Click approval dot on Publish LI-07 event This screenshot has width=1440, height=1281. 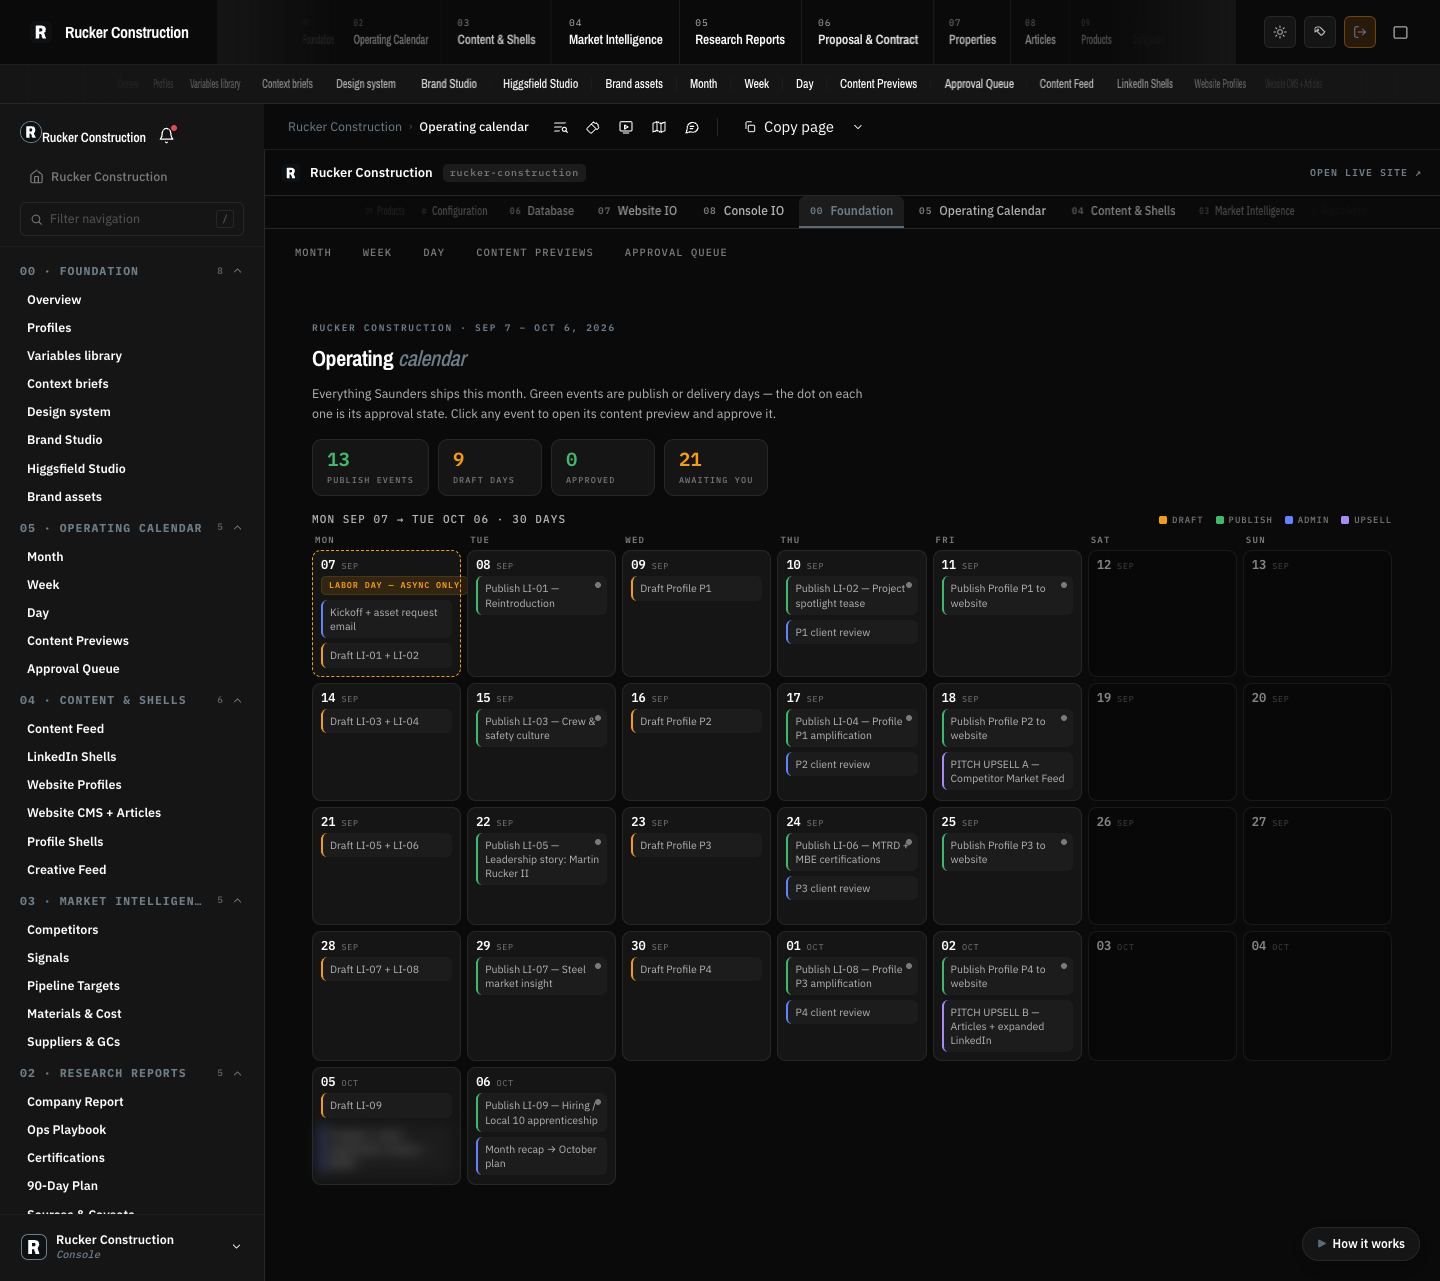598,966
